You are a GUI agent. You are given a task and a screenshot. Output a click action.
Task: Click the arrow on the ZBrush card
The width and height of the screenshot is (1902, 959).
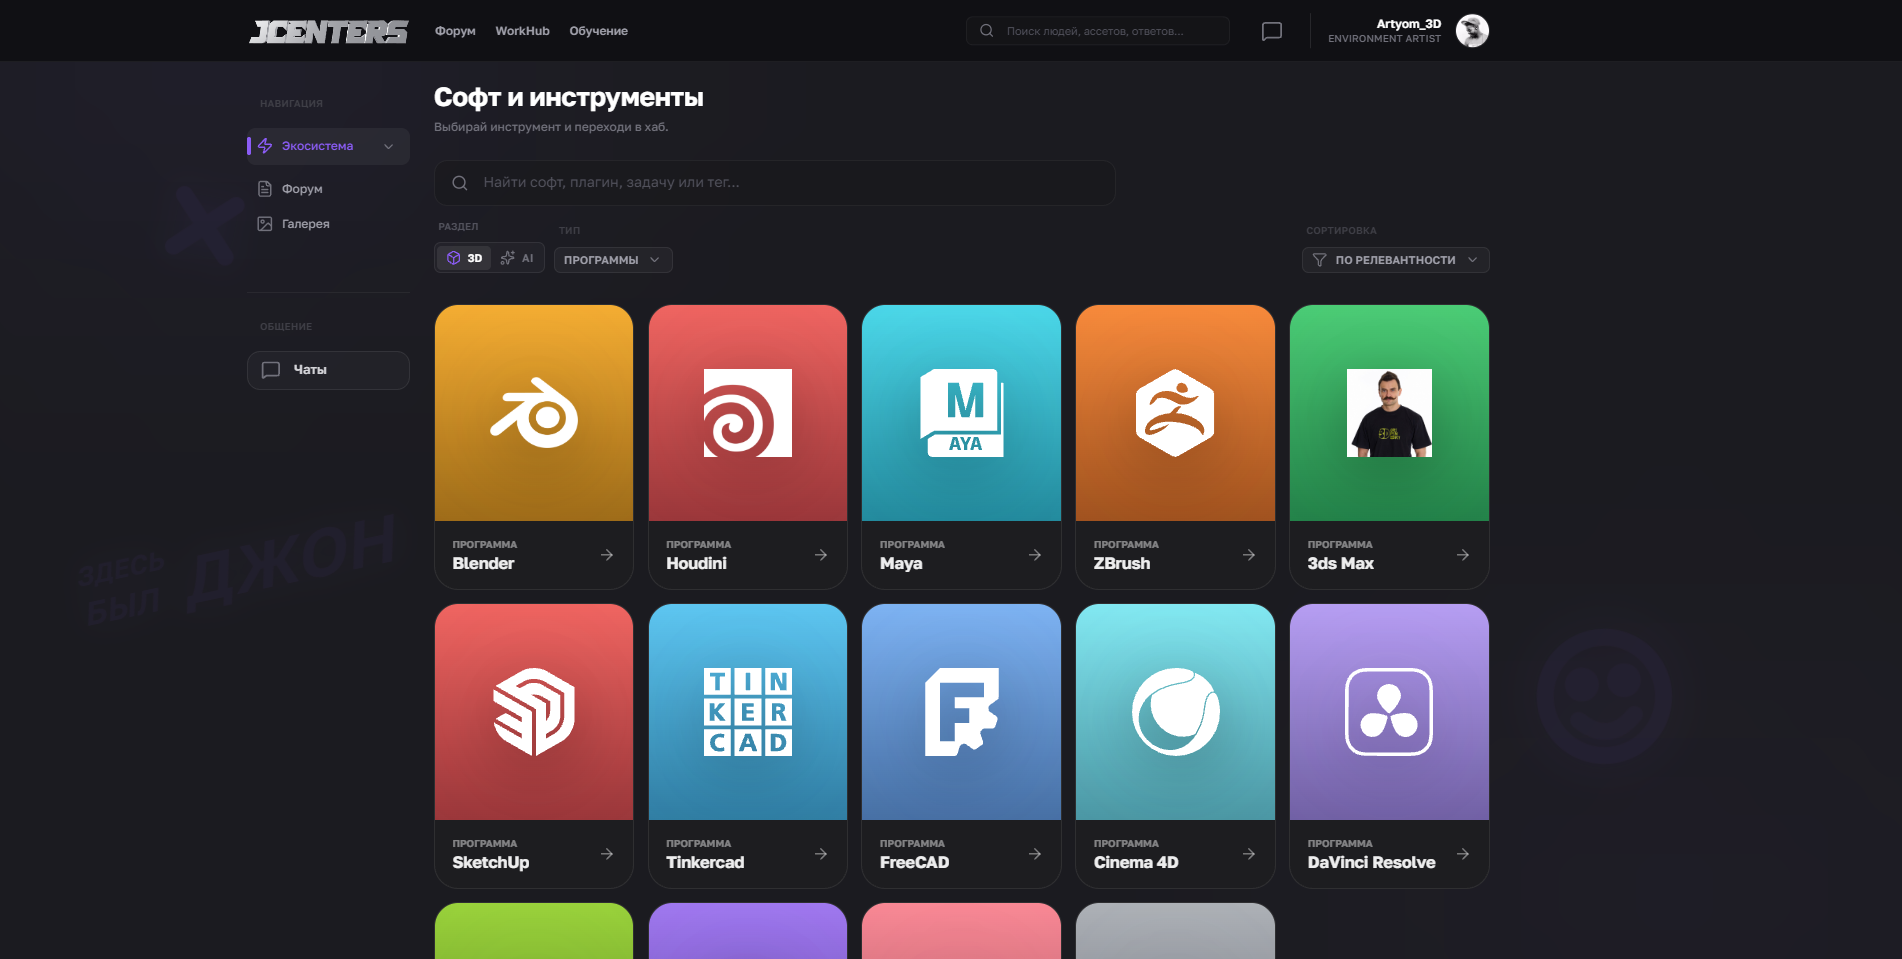click(1249, 555)
